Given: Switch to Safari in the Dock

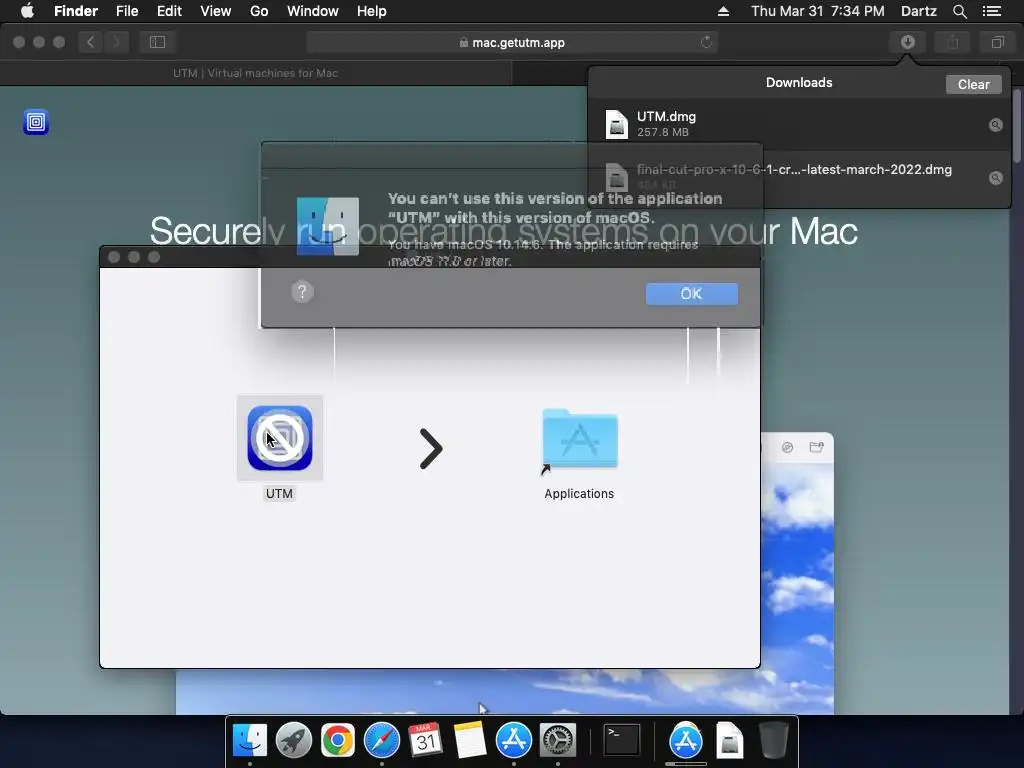Looking at the screenshot, I should 381,740.
